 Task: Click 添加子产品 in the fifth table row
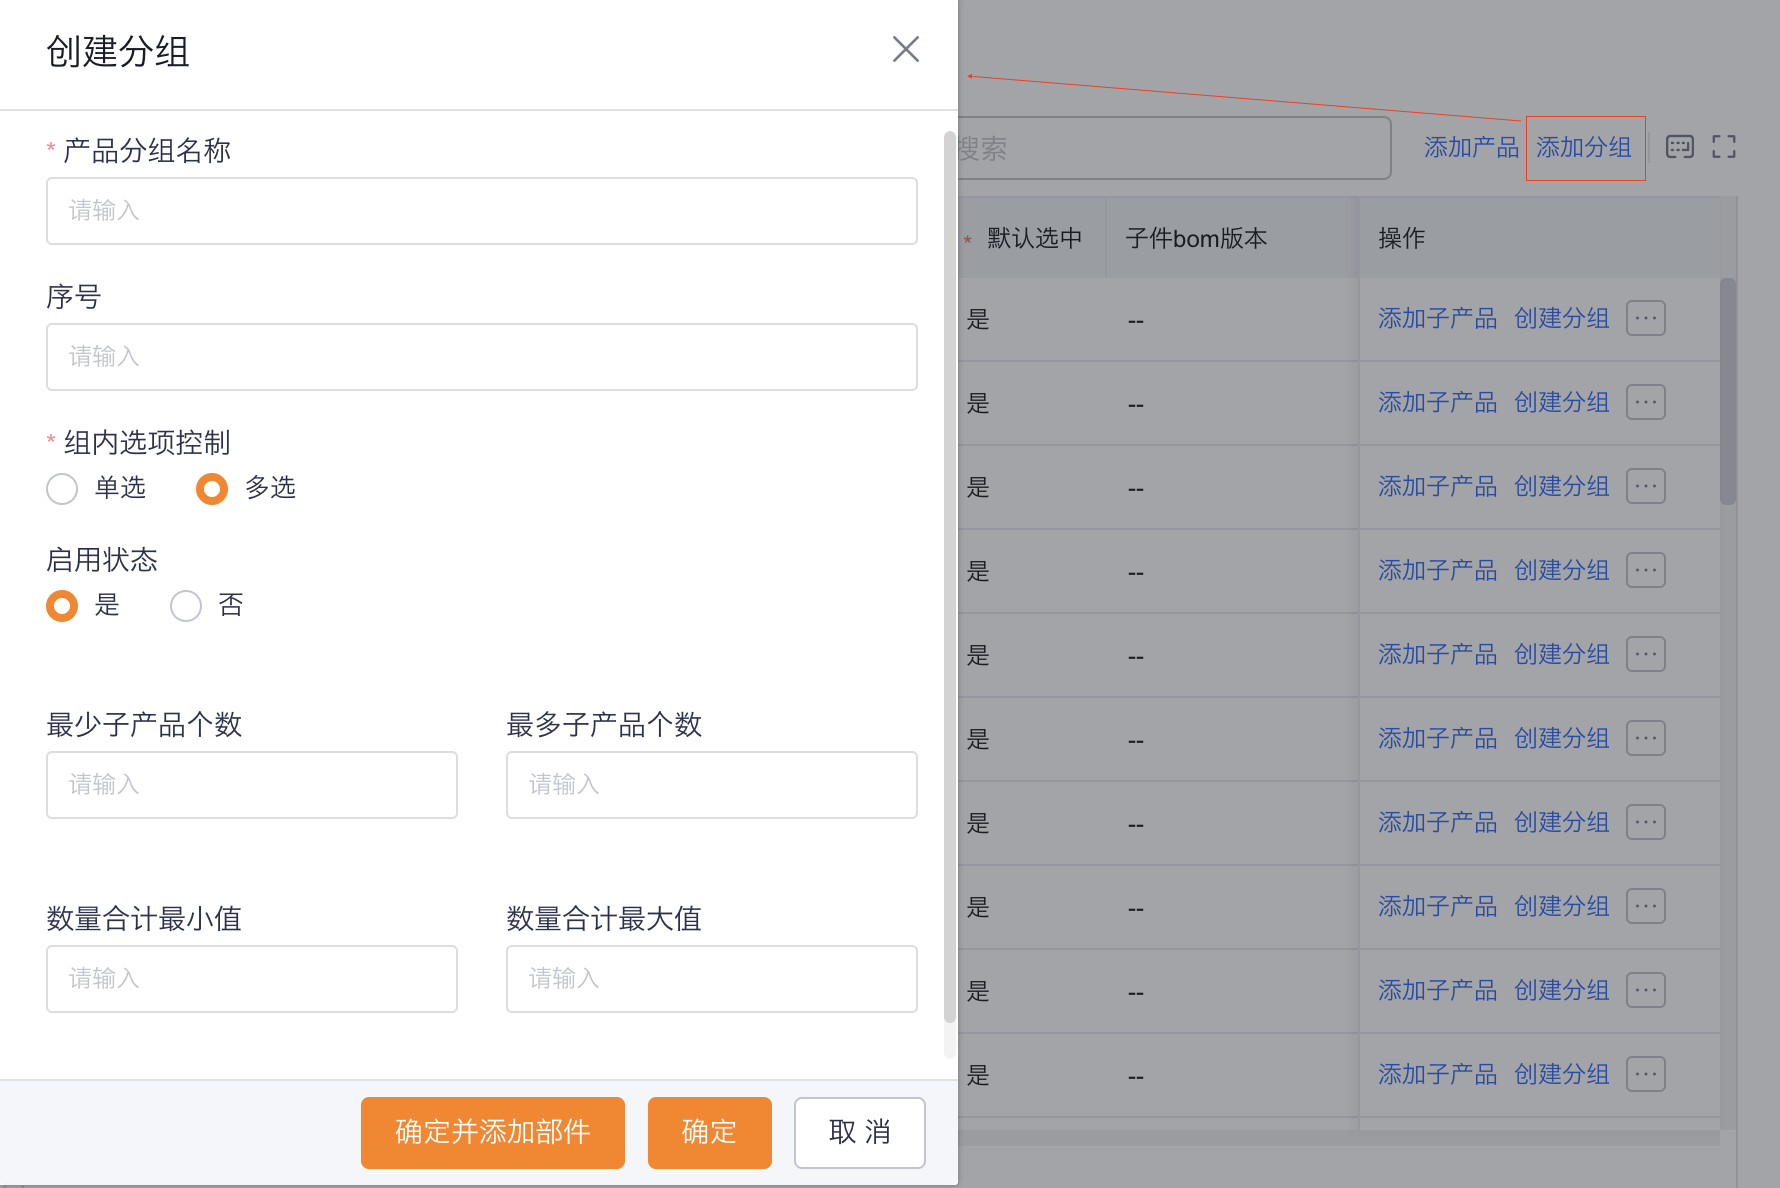1437,655
